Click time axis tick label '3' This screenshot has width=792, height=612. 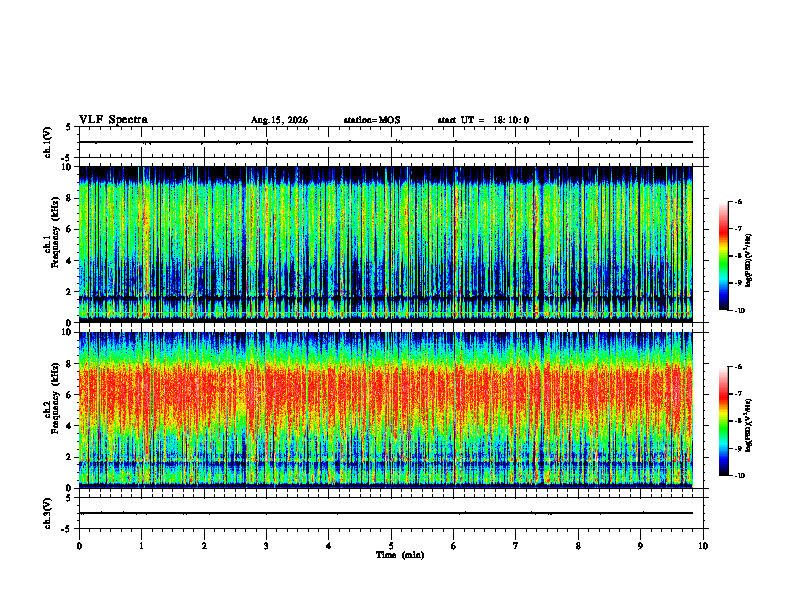click(266, 546)
